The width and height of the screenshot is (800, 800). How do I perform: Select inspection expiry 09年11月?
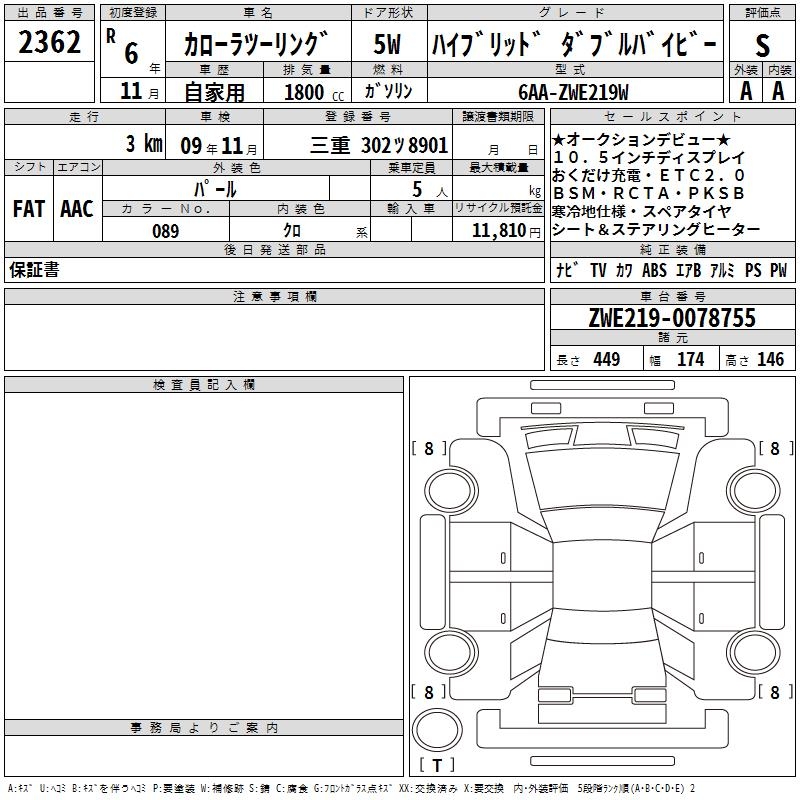219,146
